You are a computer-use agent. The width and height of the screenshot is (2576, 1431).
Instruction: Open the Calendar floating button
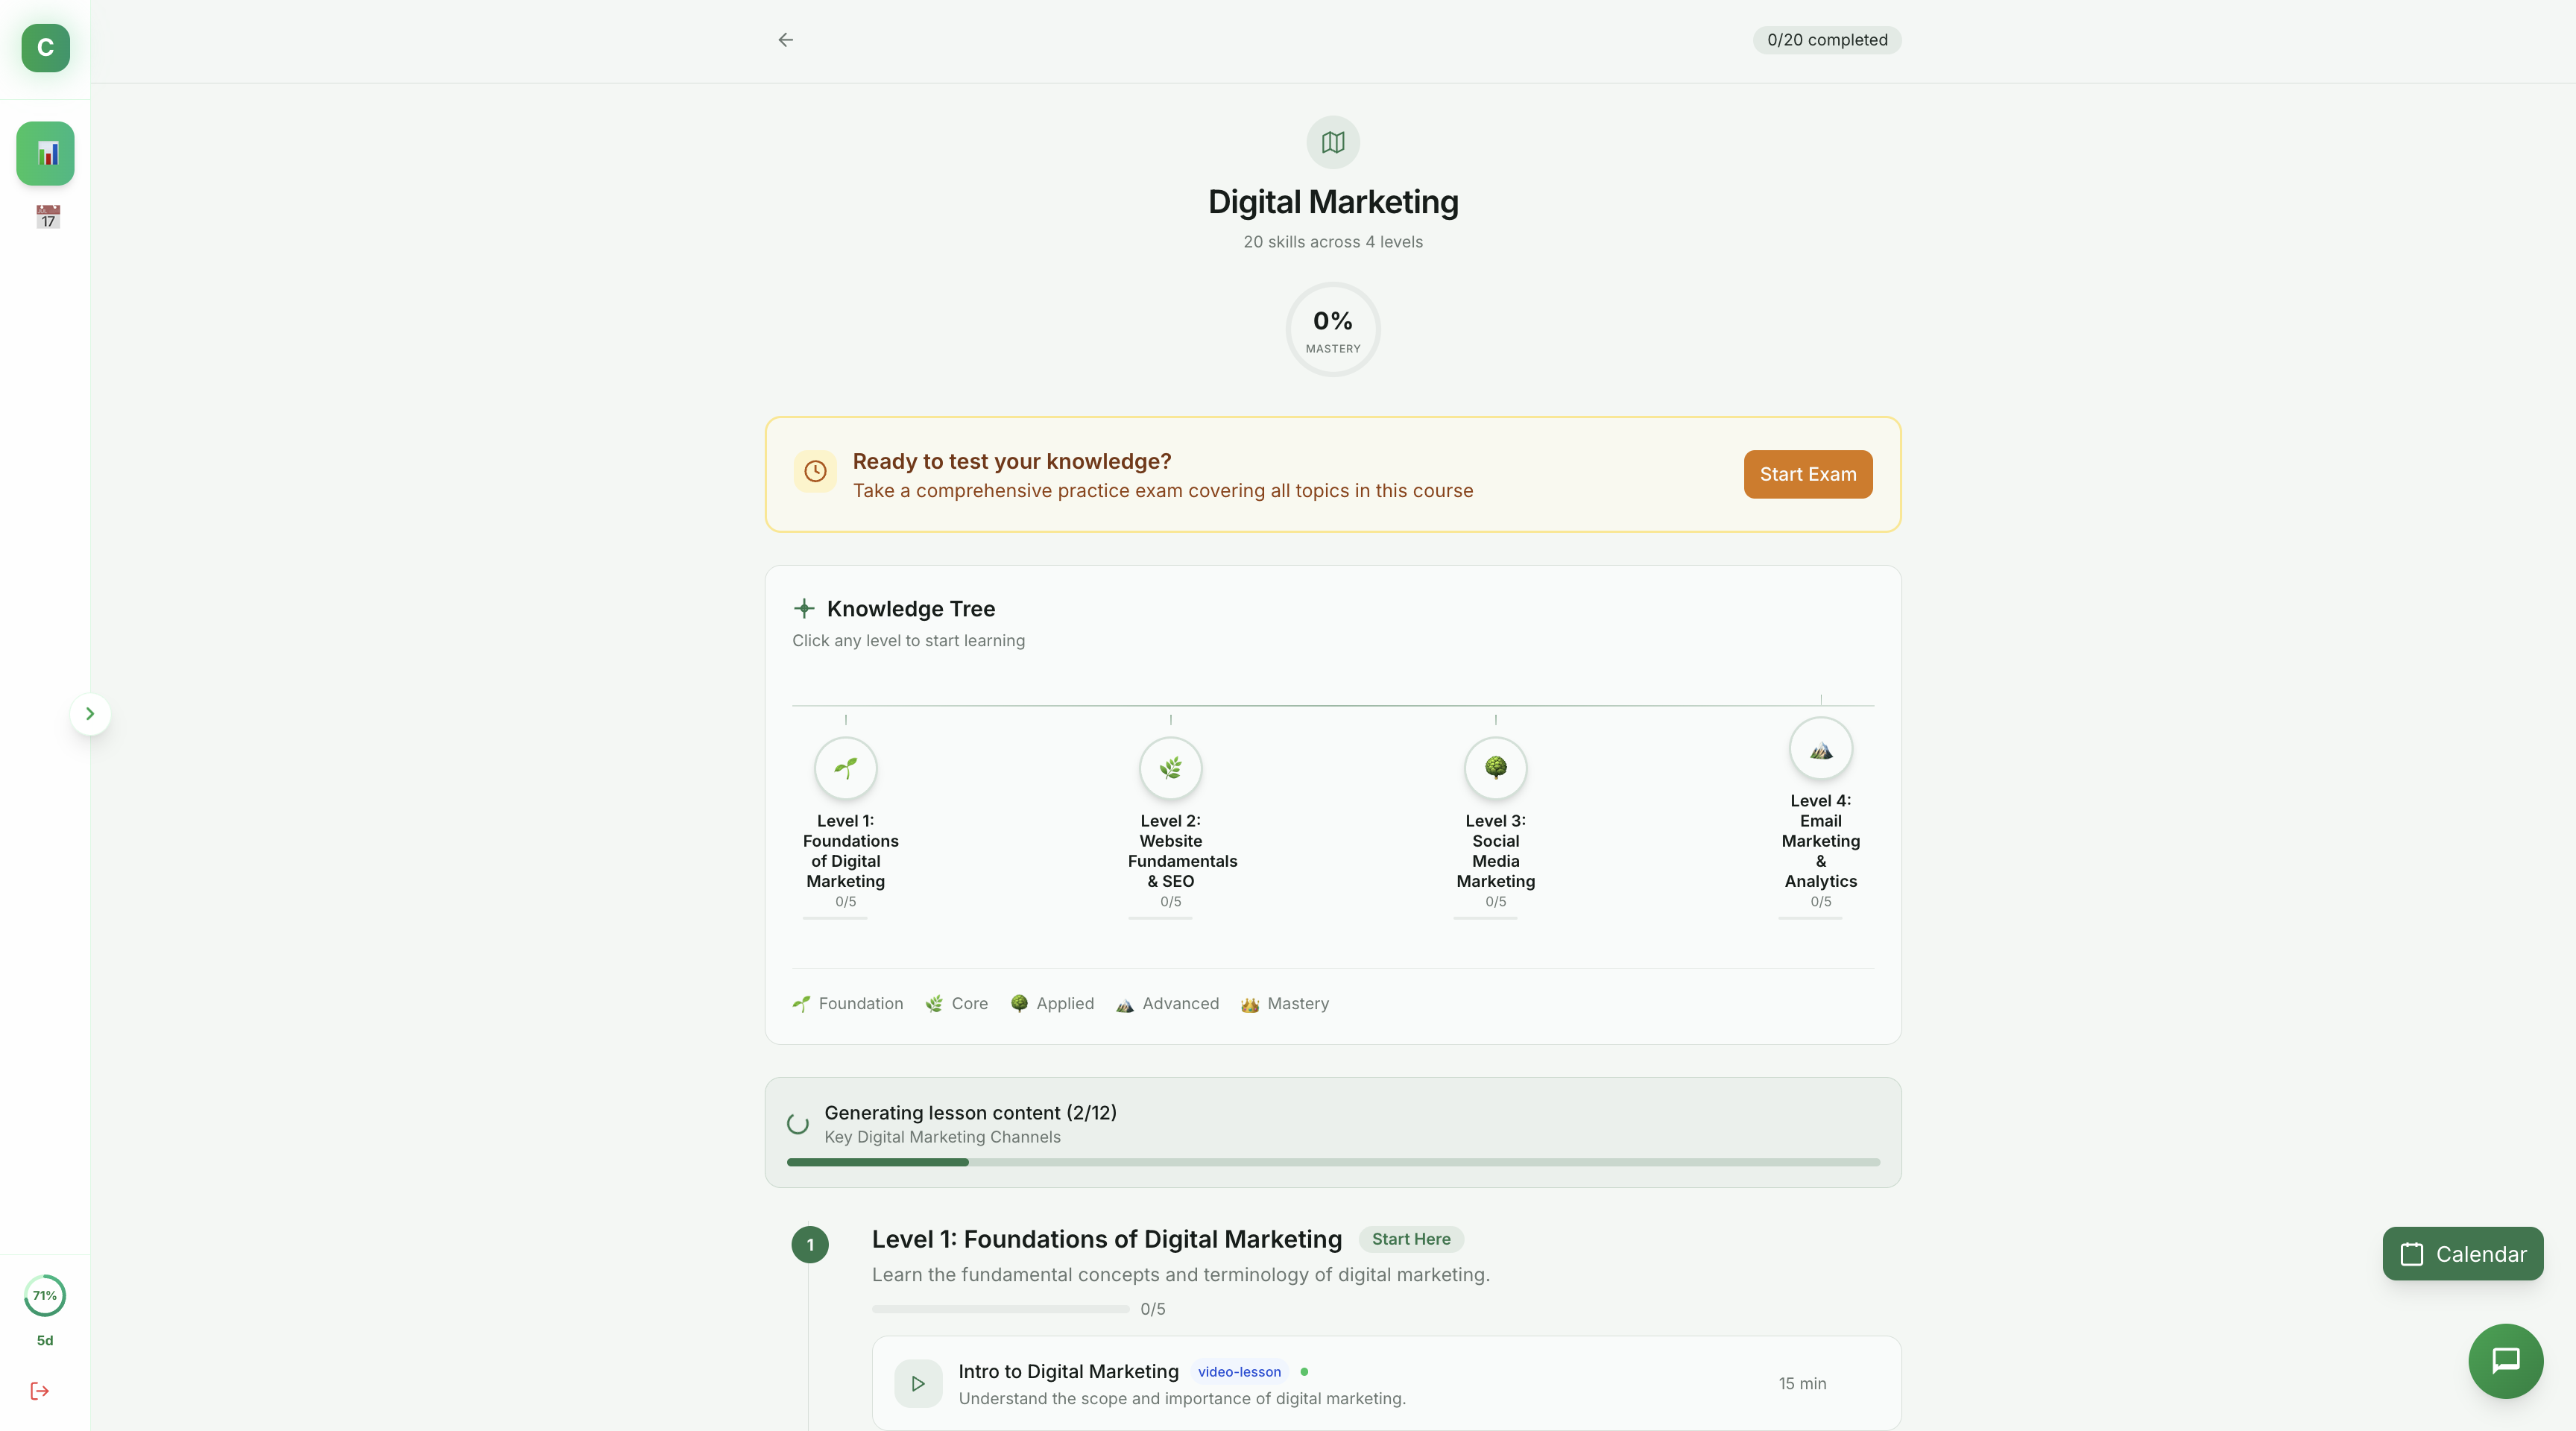click(2462, 1254)
